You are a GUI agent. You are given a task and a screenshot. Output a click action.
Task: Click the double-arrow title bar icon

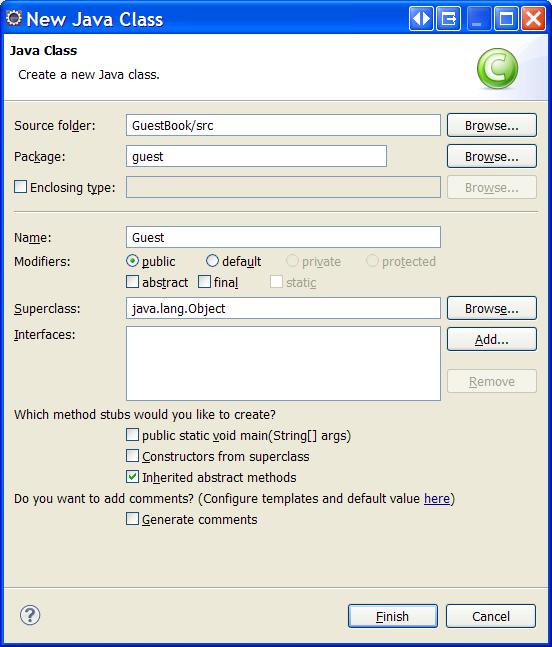click(x=421, y=19)
